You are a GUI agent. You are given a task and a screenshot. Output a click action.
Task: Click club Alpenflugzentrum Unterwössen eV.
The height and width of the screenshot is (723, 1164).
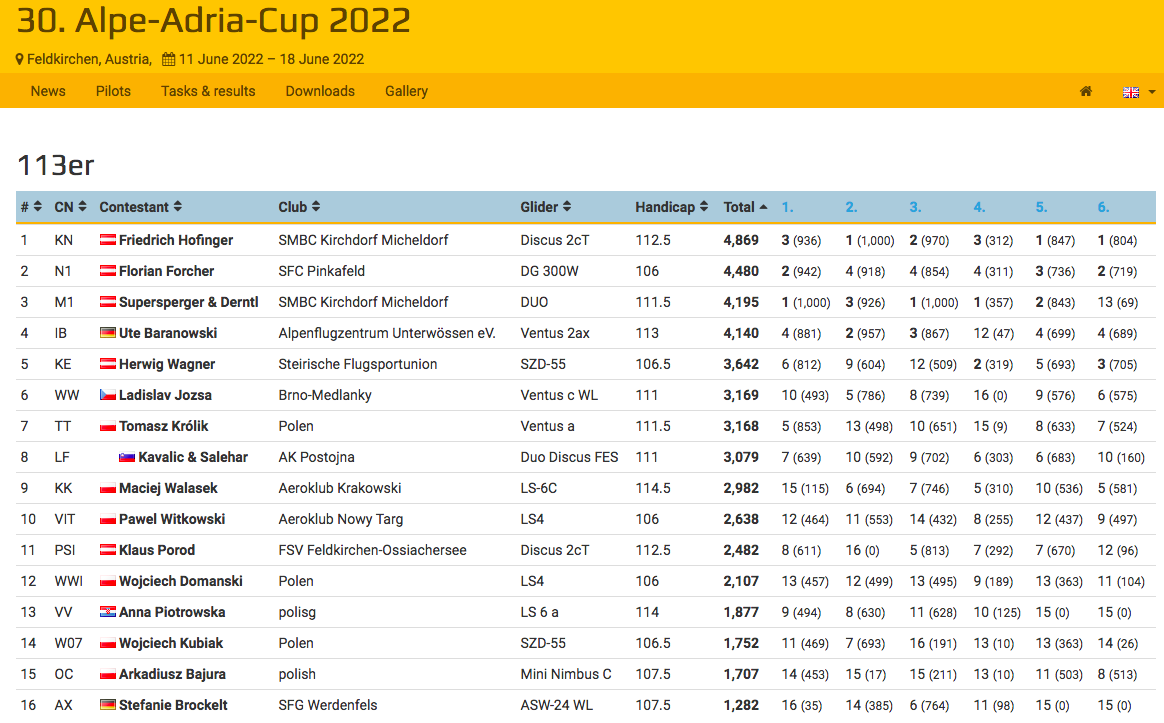coord(387,333)
